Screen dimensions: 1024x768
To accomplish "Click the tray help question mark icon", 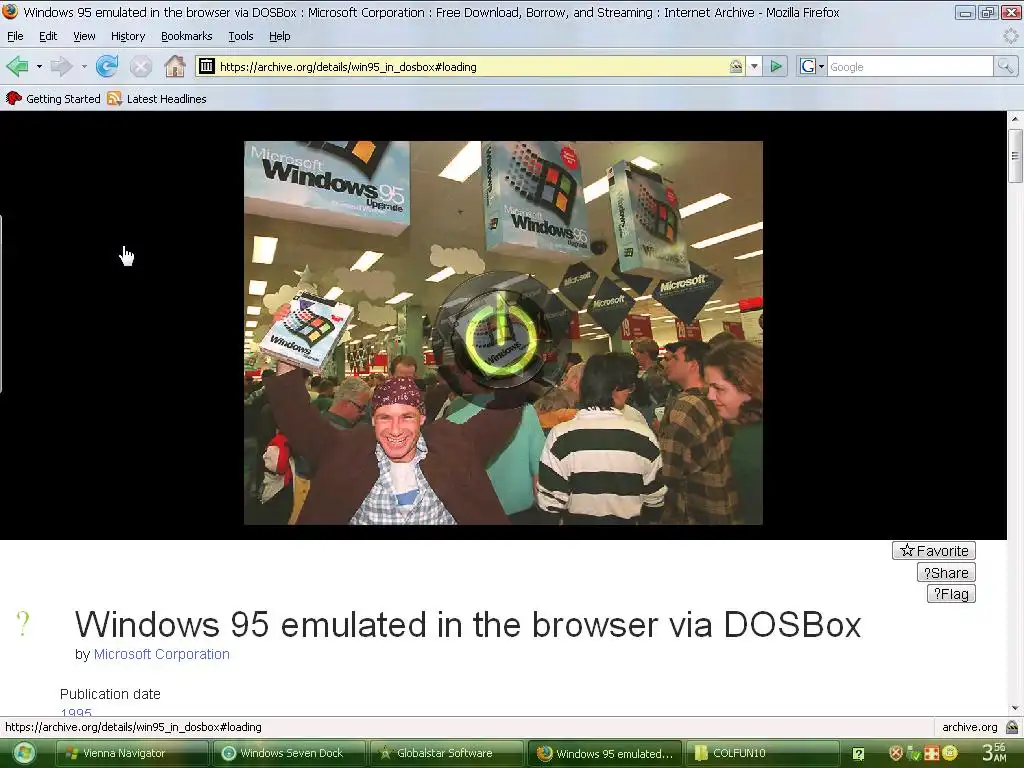I will pyautogui.click(x=858, y=754).
